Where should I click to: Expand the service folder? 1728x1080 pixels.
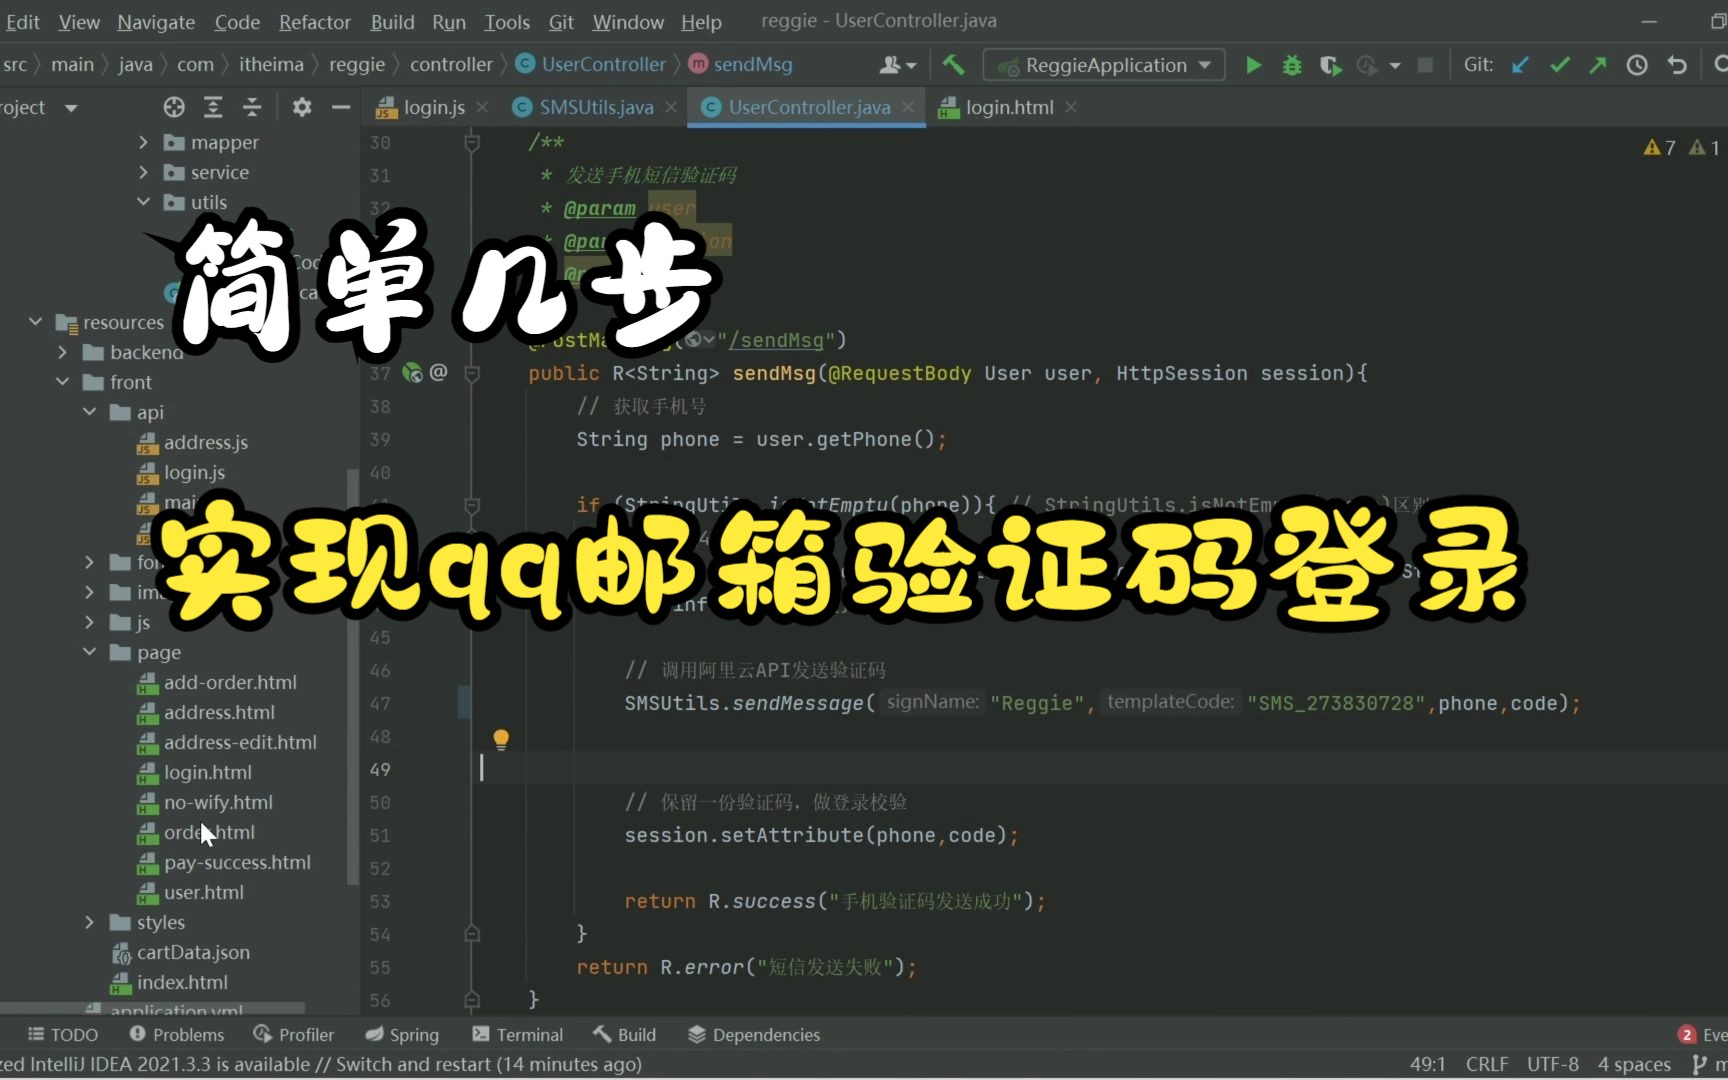[143, 173]
